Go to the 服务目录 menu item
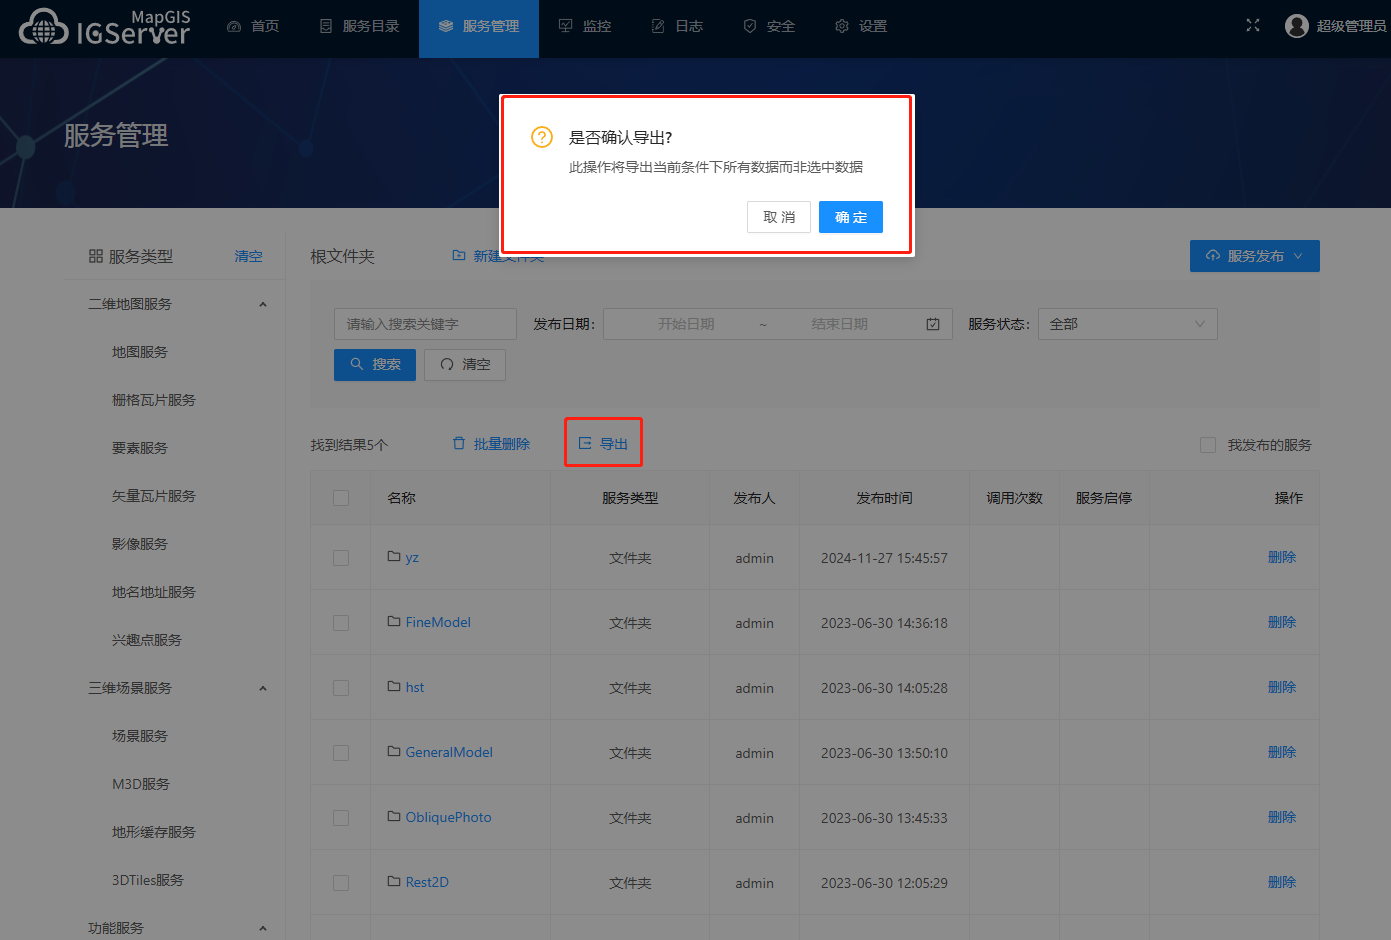The width and height of the screenshot is (1391, 940). point(360,26)
